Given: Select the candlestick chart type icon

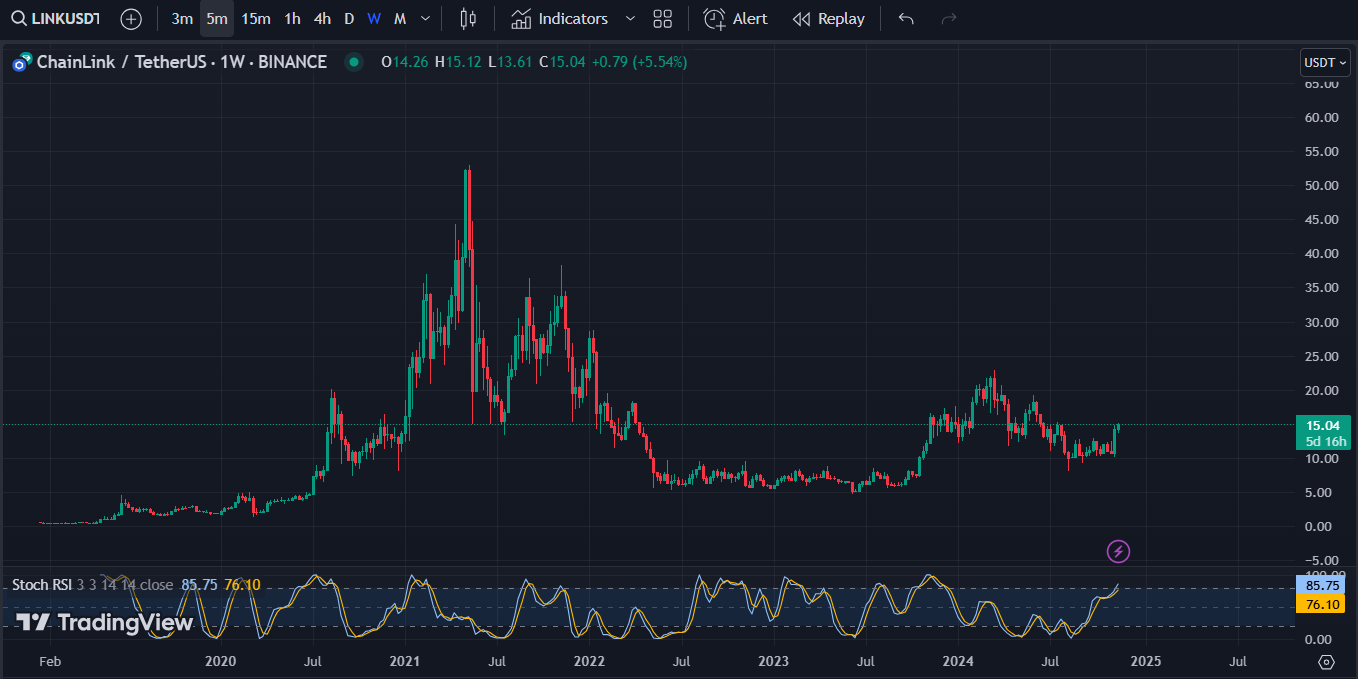Looking at the screenshot, I should point(467,18).
